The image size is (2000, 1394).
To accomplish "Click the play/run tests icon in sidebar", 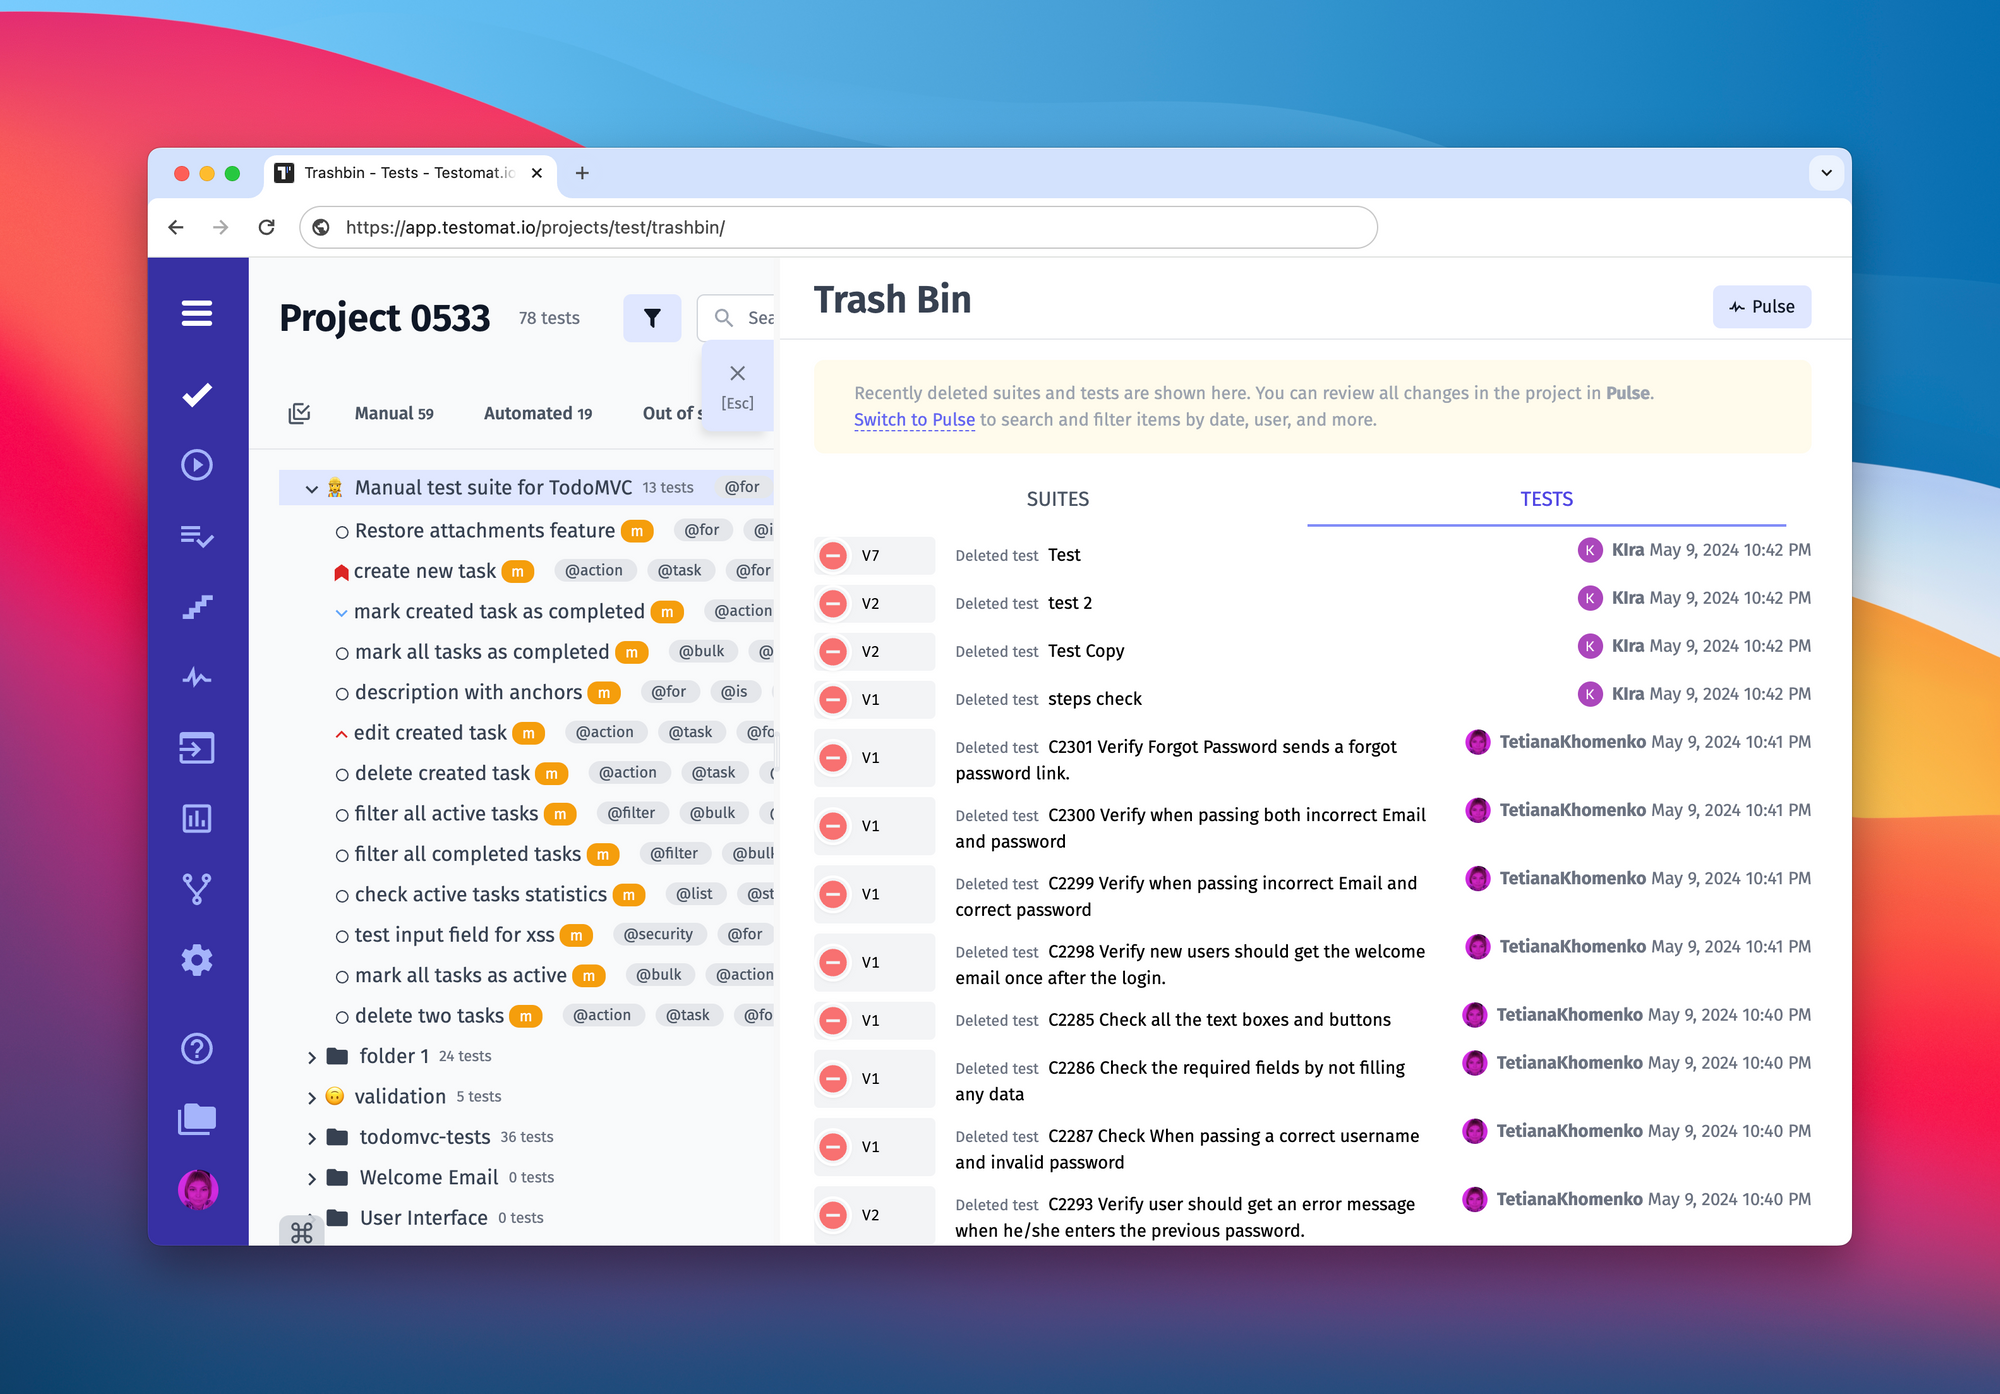I will coord(199,465).
